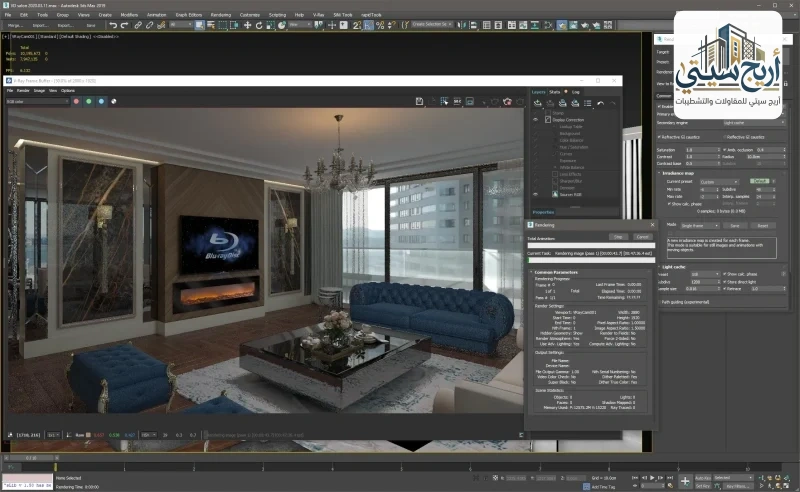This screenshot has height=492, width=800.
Task: Click the layer list icon in Layers panel
Action: click(x=588, y=103)
